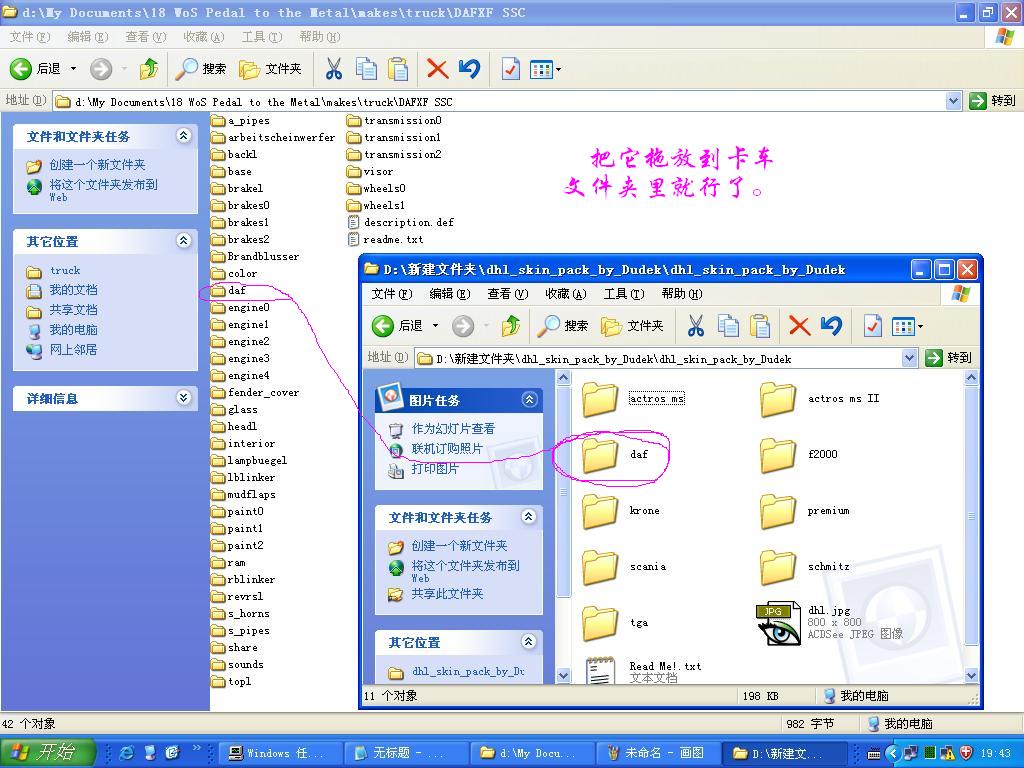Open the views dropdown in back window toolbar
The height and width of the screenshot is (768, 1024).
(558, 69)
